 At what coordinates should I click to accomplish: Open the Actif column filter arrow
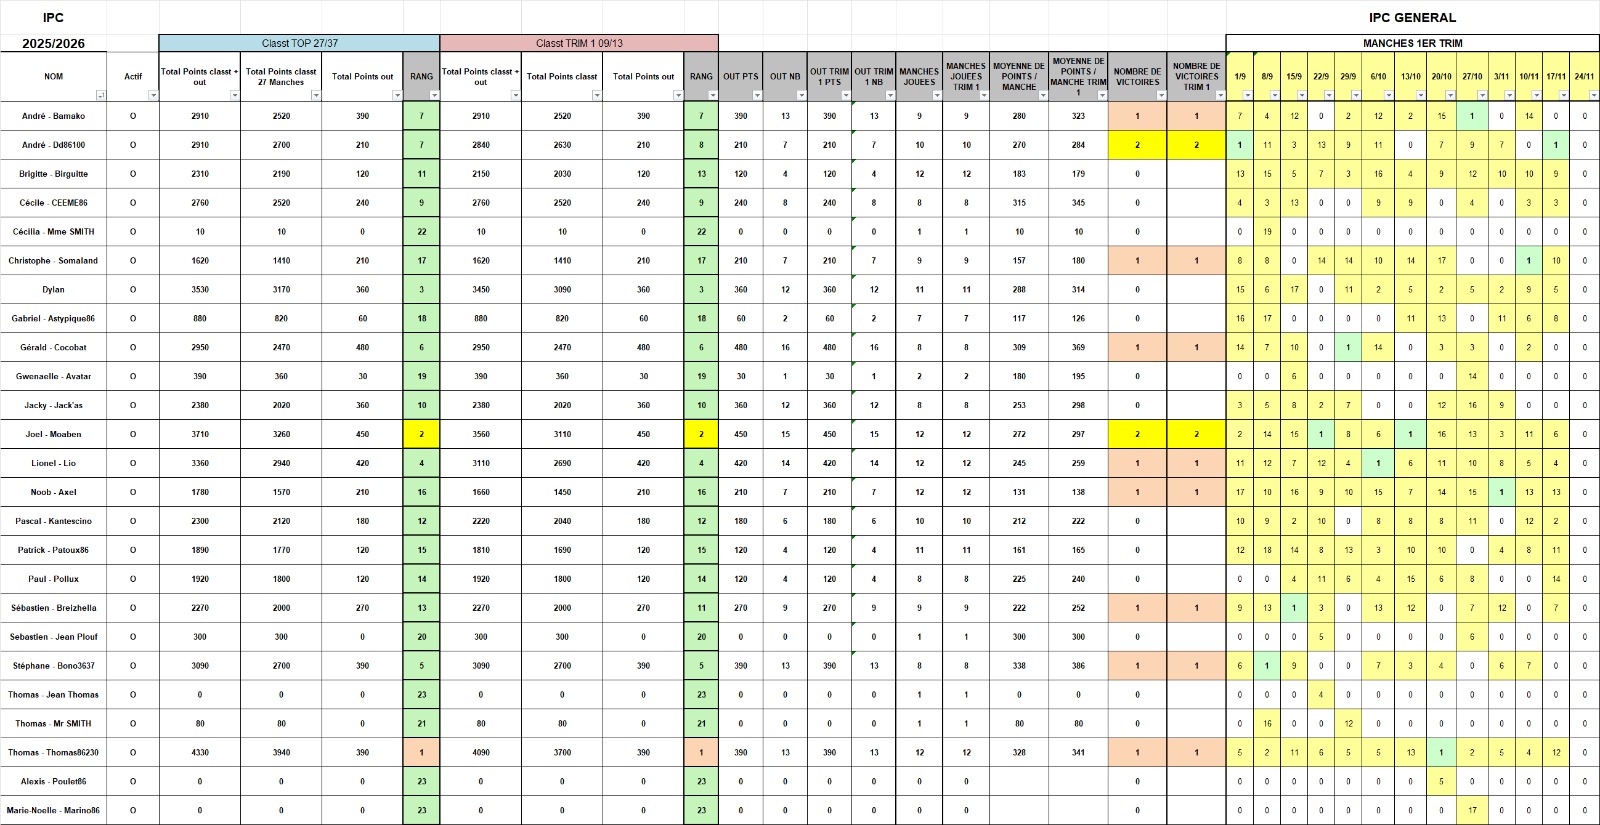coord(153,95)
